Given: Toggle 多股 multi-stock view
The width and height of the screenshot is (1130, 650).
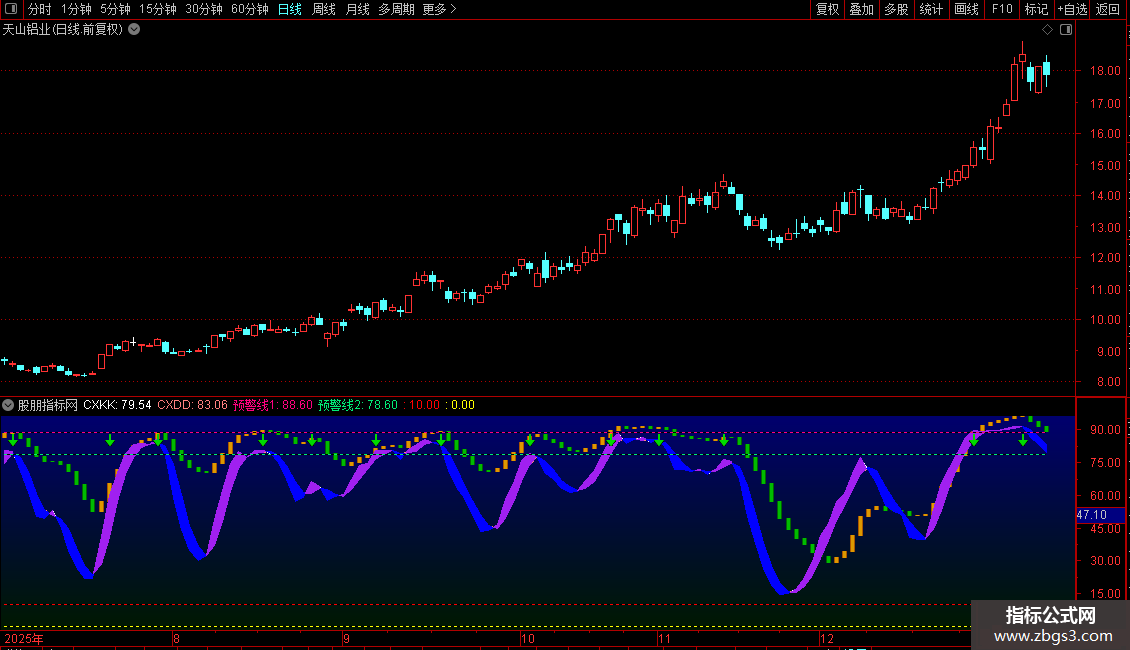Looking at the screenshot, I should (x=895, y=9).
